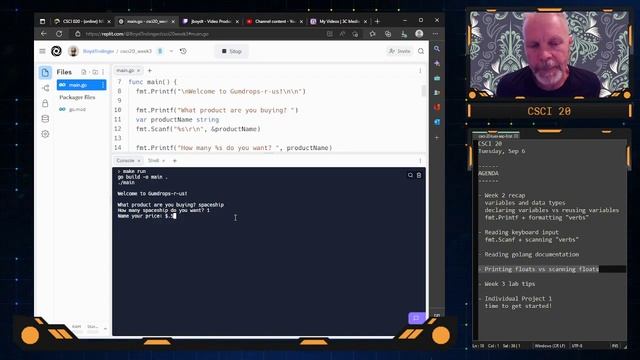This screenshot has height=360, width=640.
Task: Click line 12 fmt.Scanf code
Action: [x=198, y=129]
